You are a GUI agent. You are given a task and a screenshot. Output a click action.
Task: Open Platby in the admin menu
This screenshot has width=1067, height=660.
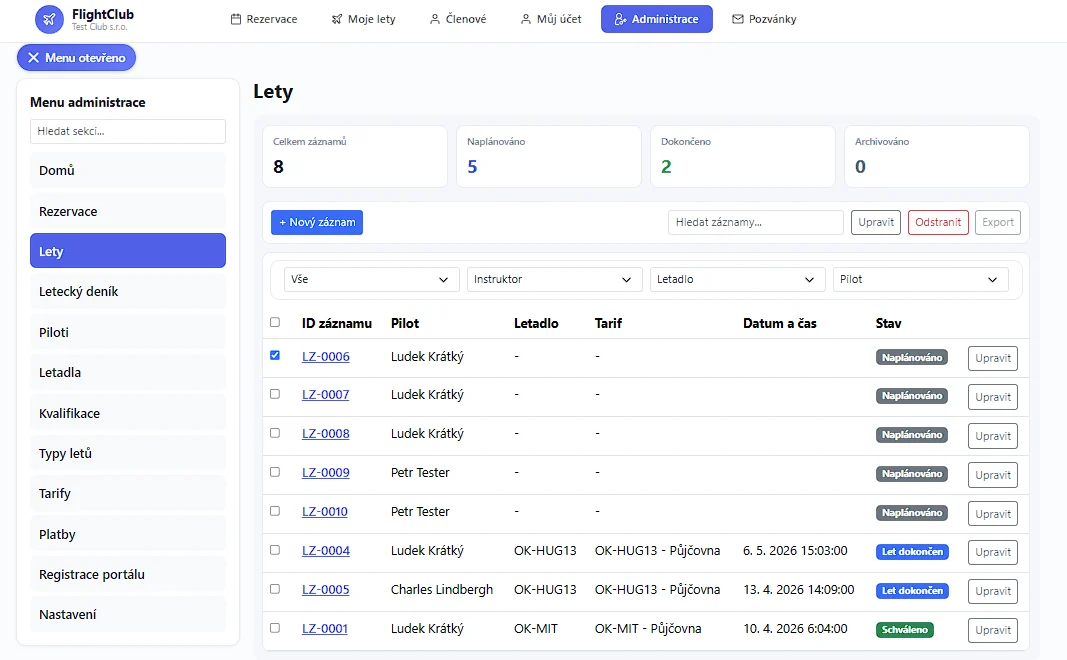tap(128, 535)
